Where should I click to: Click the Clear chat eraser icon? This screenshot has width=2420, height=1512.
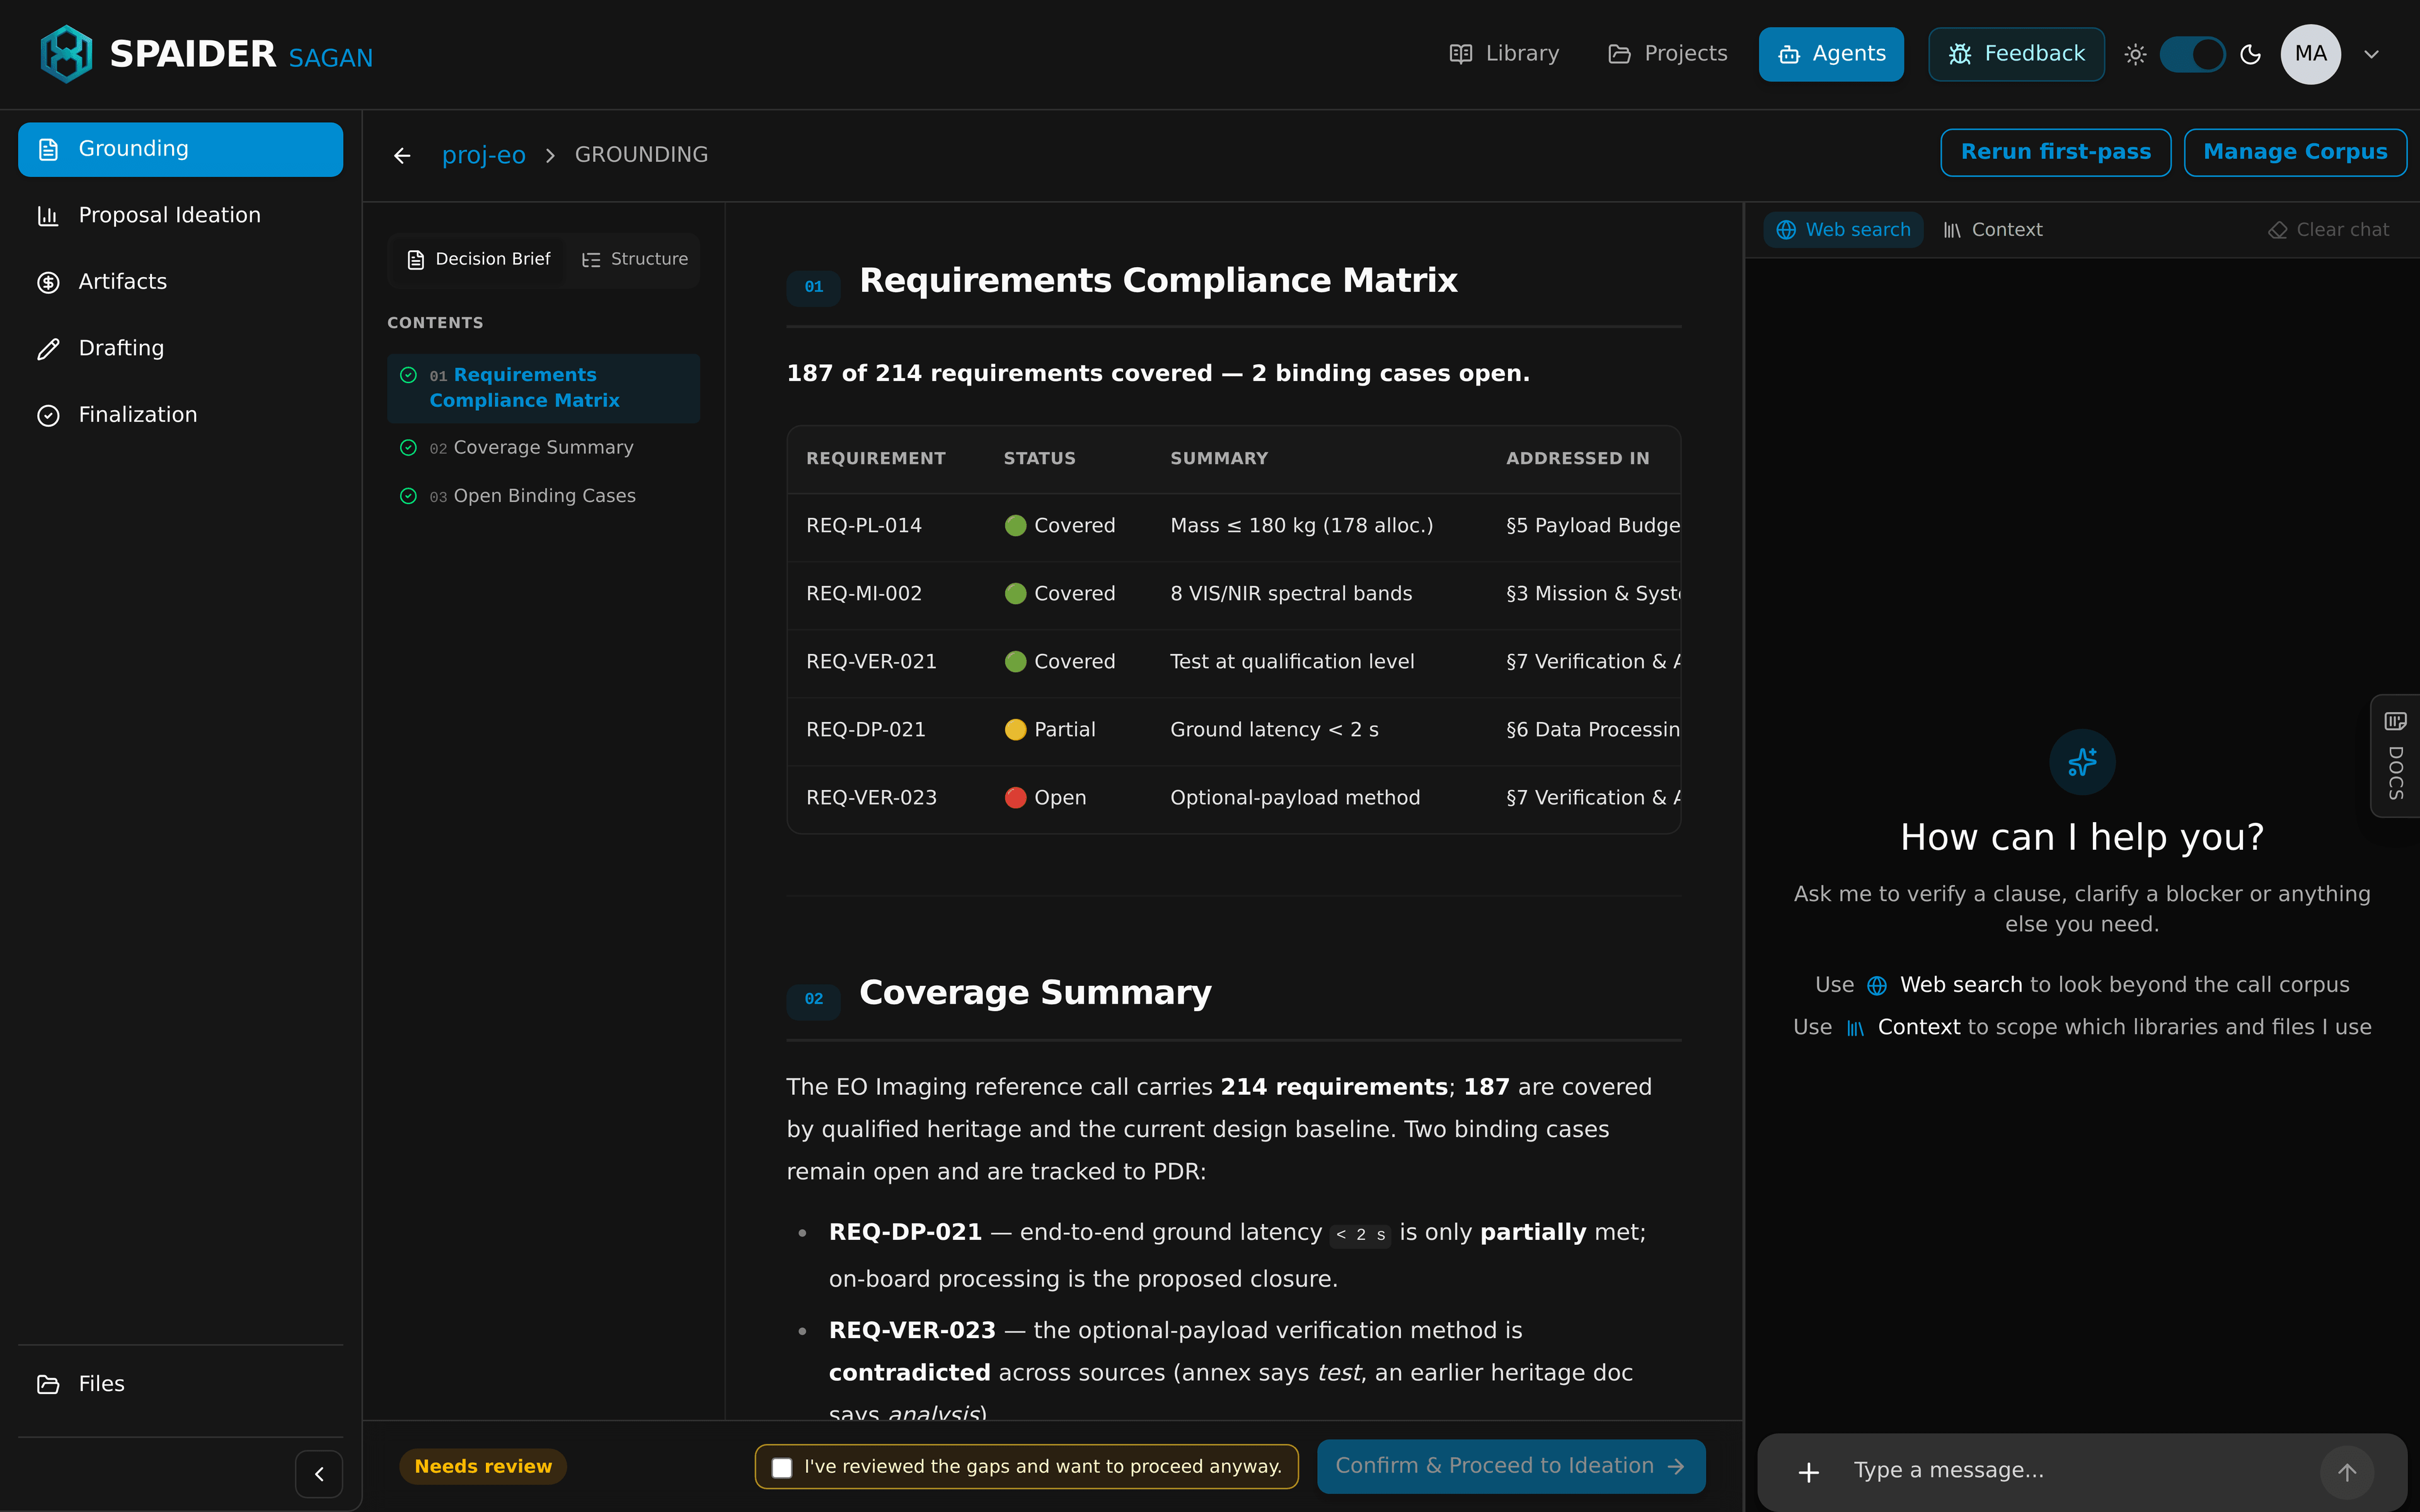pyautogui.click(x=2277, y=230)
